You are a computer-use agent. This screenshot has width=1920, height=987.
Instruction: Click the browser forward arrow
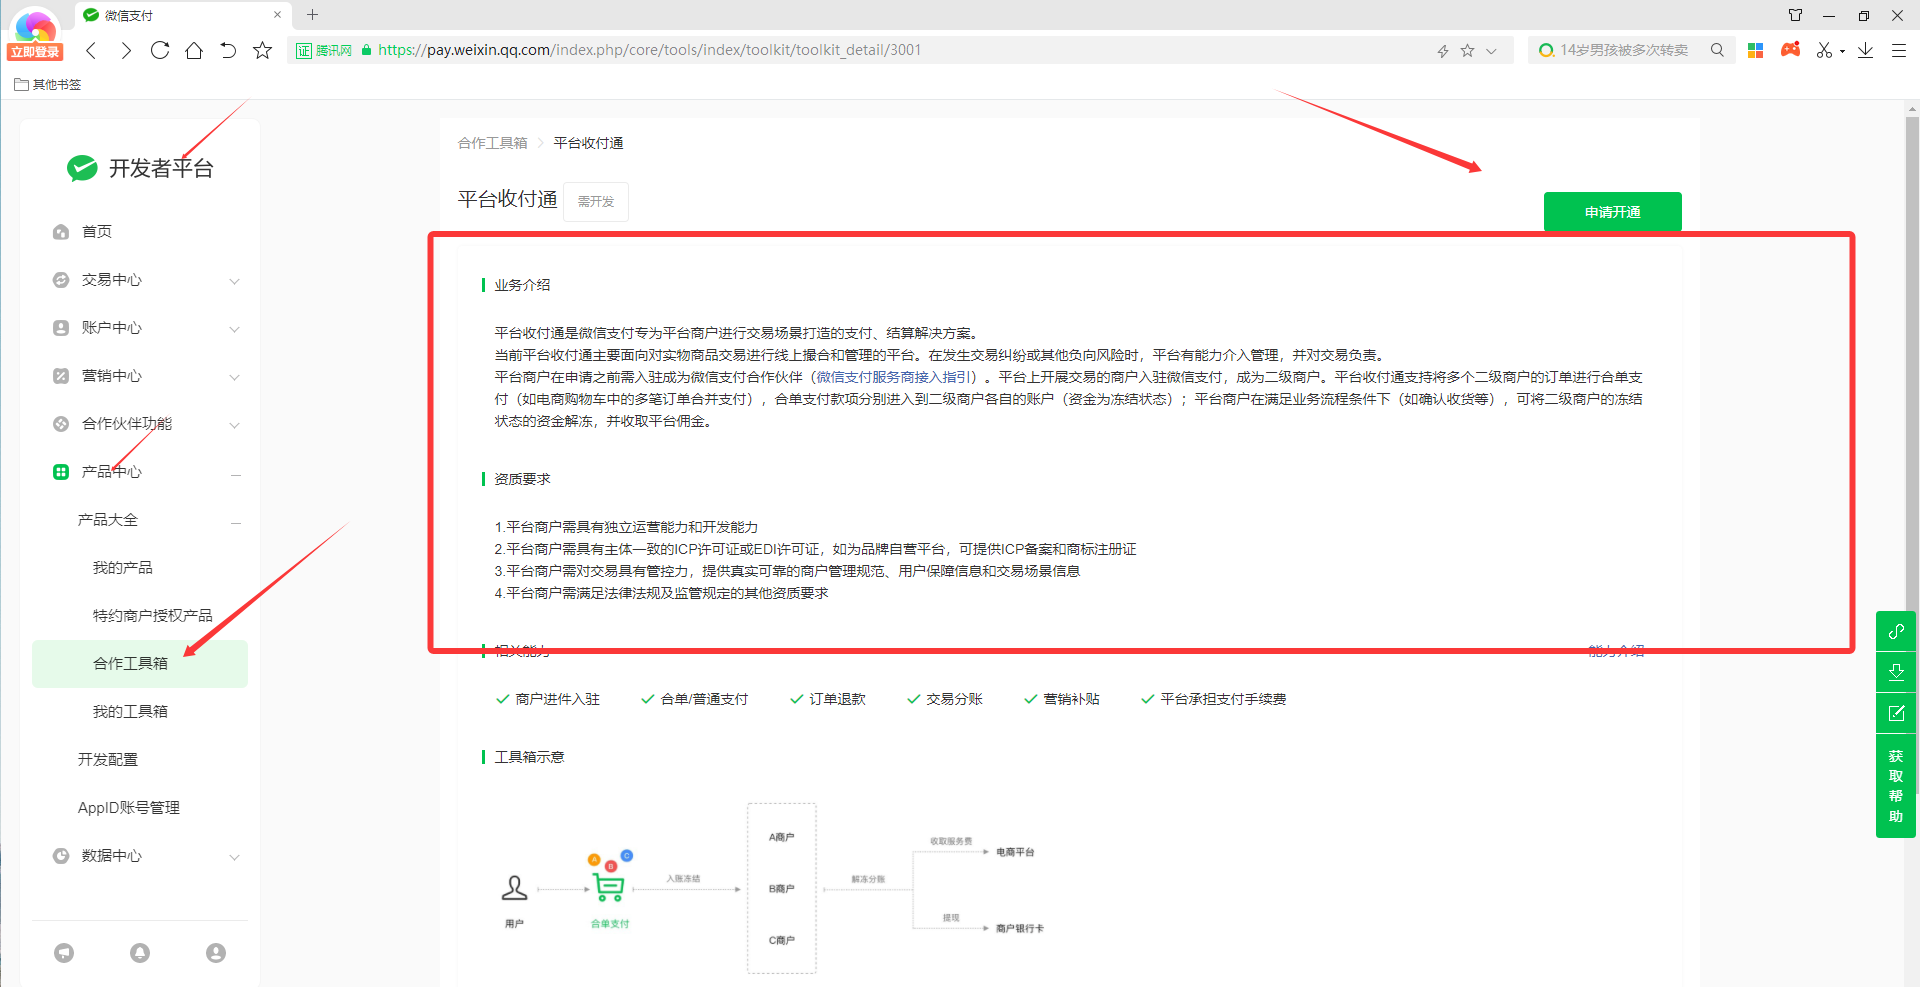[x=125, y=50]
